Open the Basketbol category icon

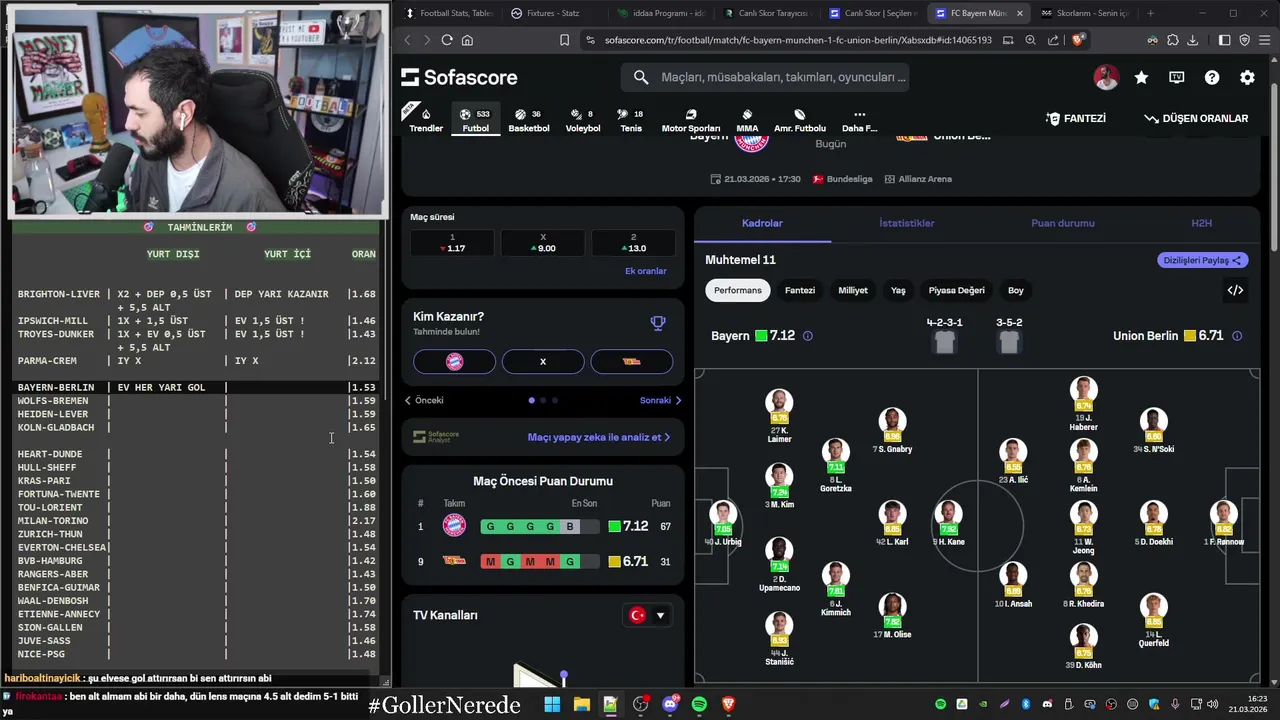point(529,120)
